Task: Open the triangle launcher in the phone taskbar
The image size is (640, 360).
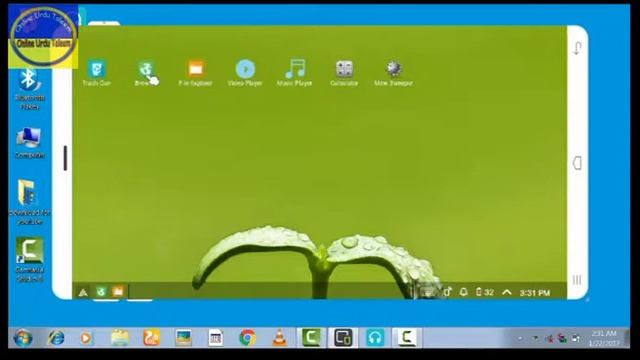Action: click(x=83, y=292)
